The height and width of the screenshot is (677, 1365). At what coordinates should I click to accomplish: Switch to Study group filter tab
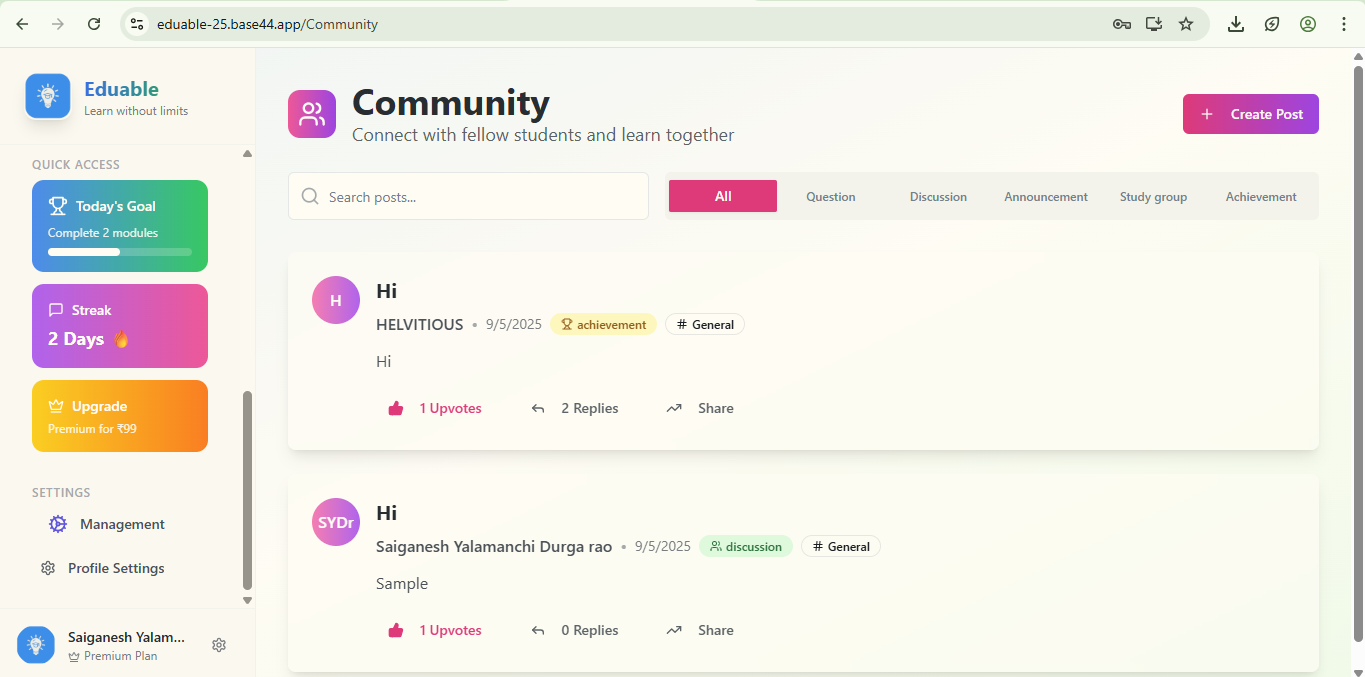point(1153,197)
